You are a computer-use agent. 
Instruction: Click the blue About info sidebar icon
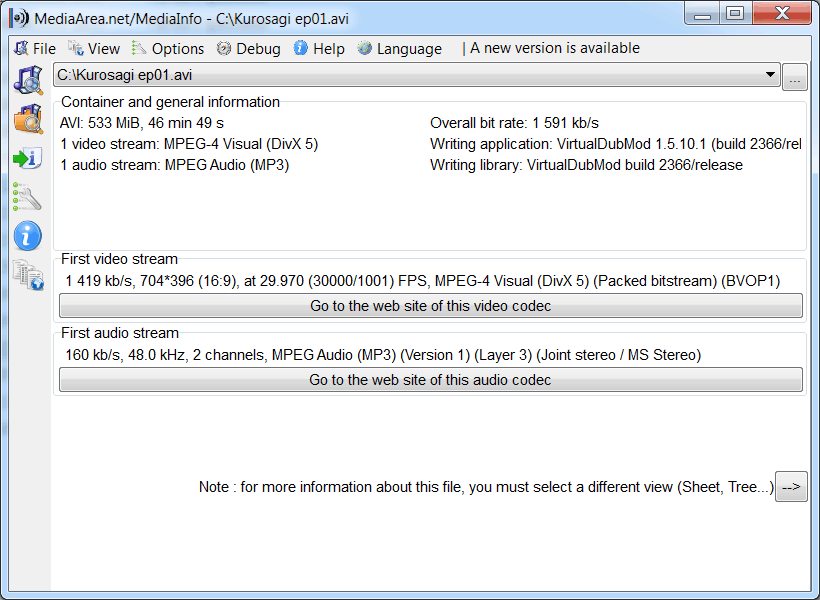(x=28, y=235)
